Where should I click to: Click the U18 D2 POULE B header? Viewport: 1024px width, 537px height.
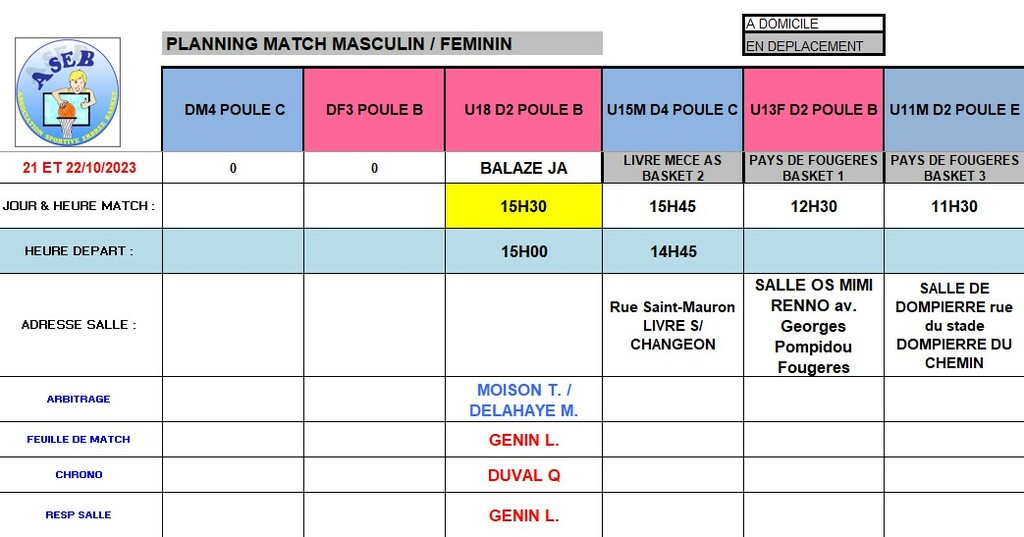point(523,110)
